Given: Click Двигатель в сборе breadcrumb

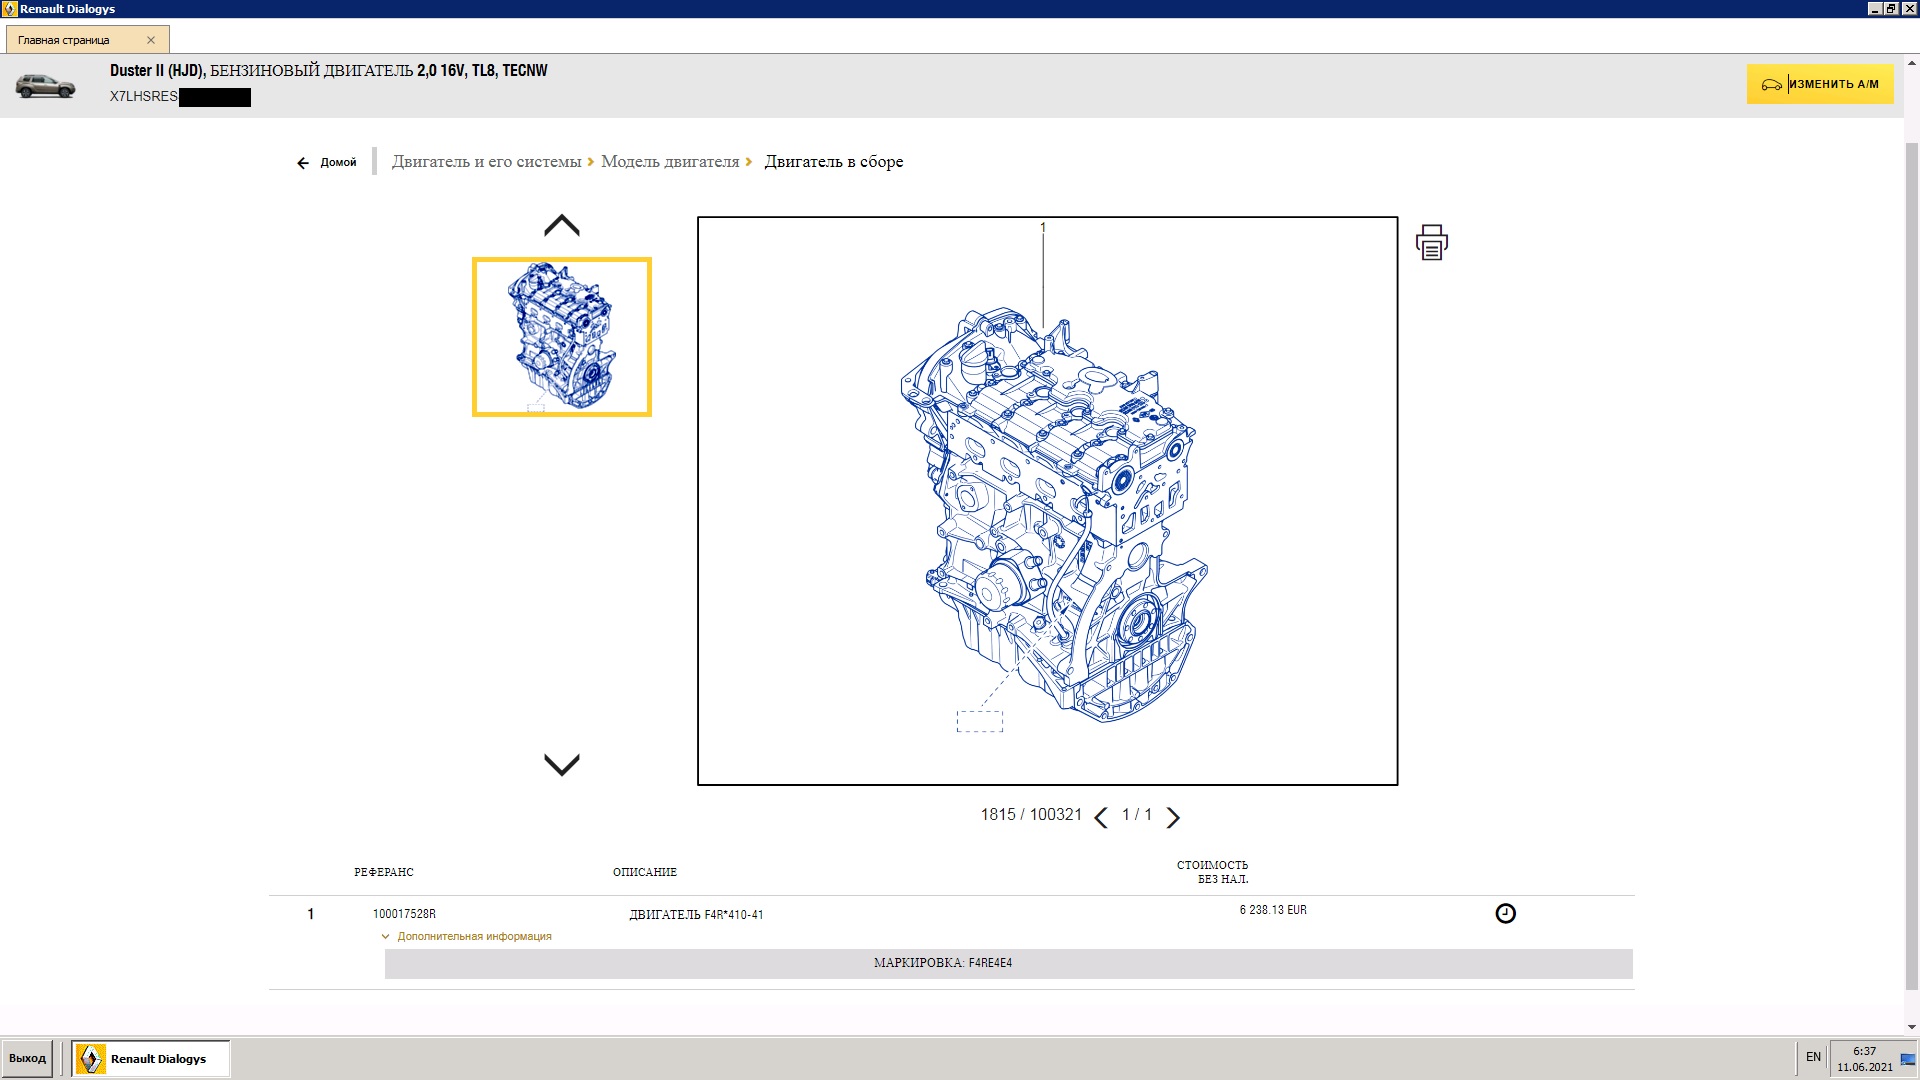Looking at the screenshot, I should tap(834, 162).
